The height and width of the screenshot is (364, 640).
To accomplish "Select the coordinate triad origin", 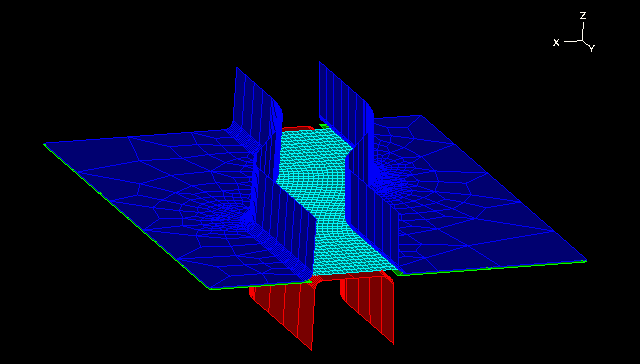I will 582,41.
